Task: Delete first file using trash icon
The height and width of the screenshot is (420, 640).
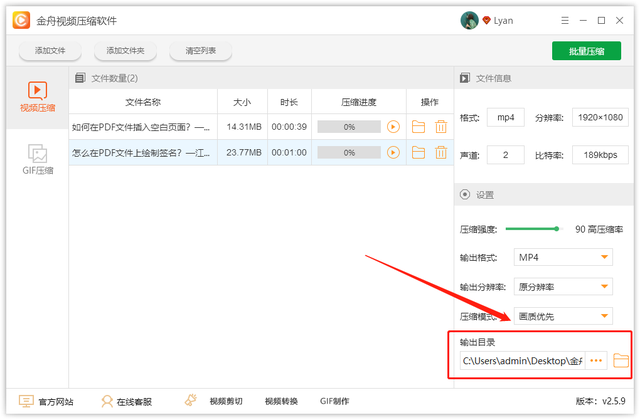Action: pyautogui.click(x=441, y=127)
